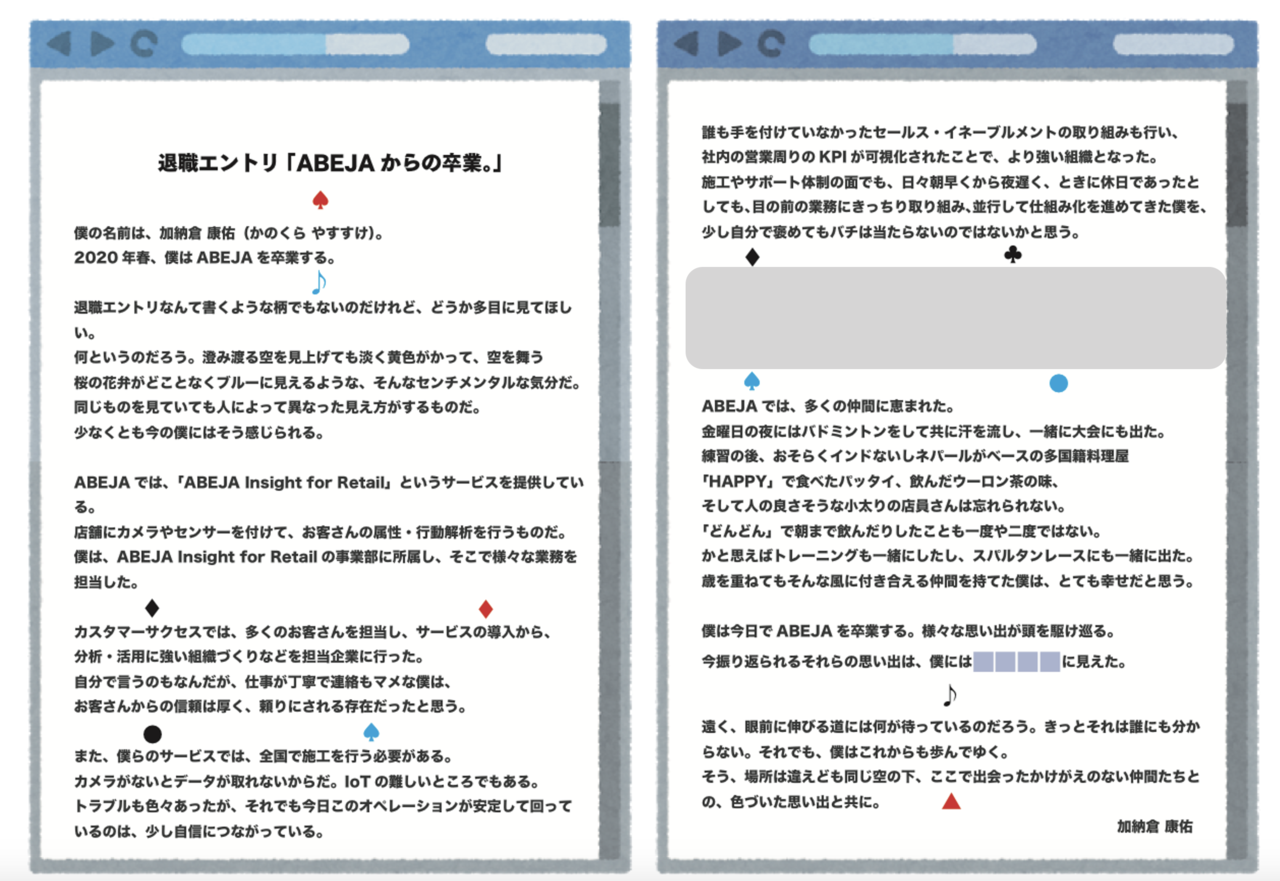Click the signature 加納倉 康佑 at page bottom
Screen dimensions: 1280x881
(1155, 827)
